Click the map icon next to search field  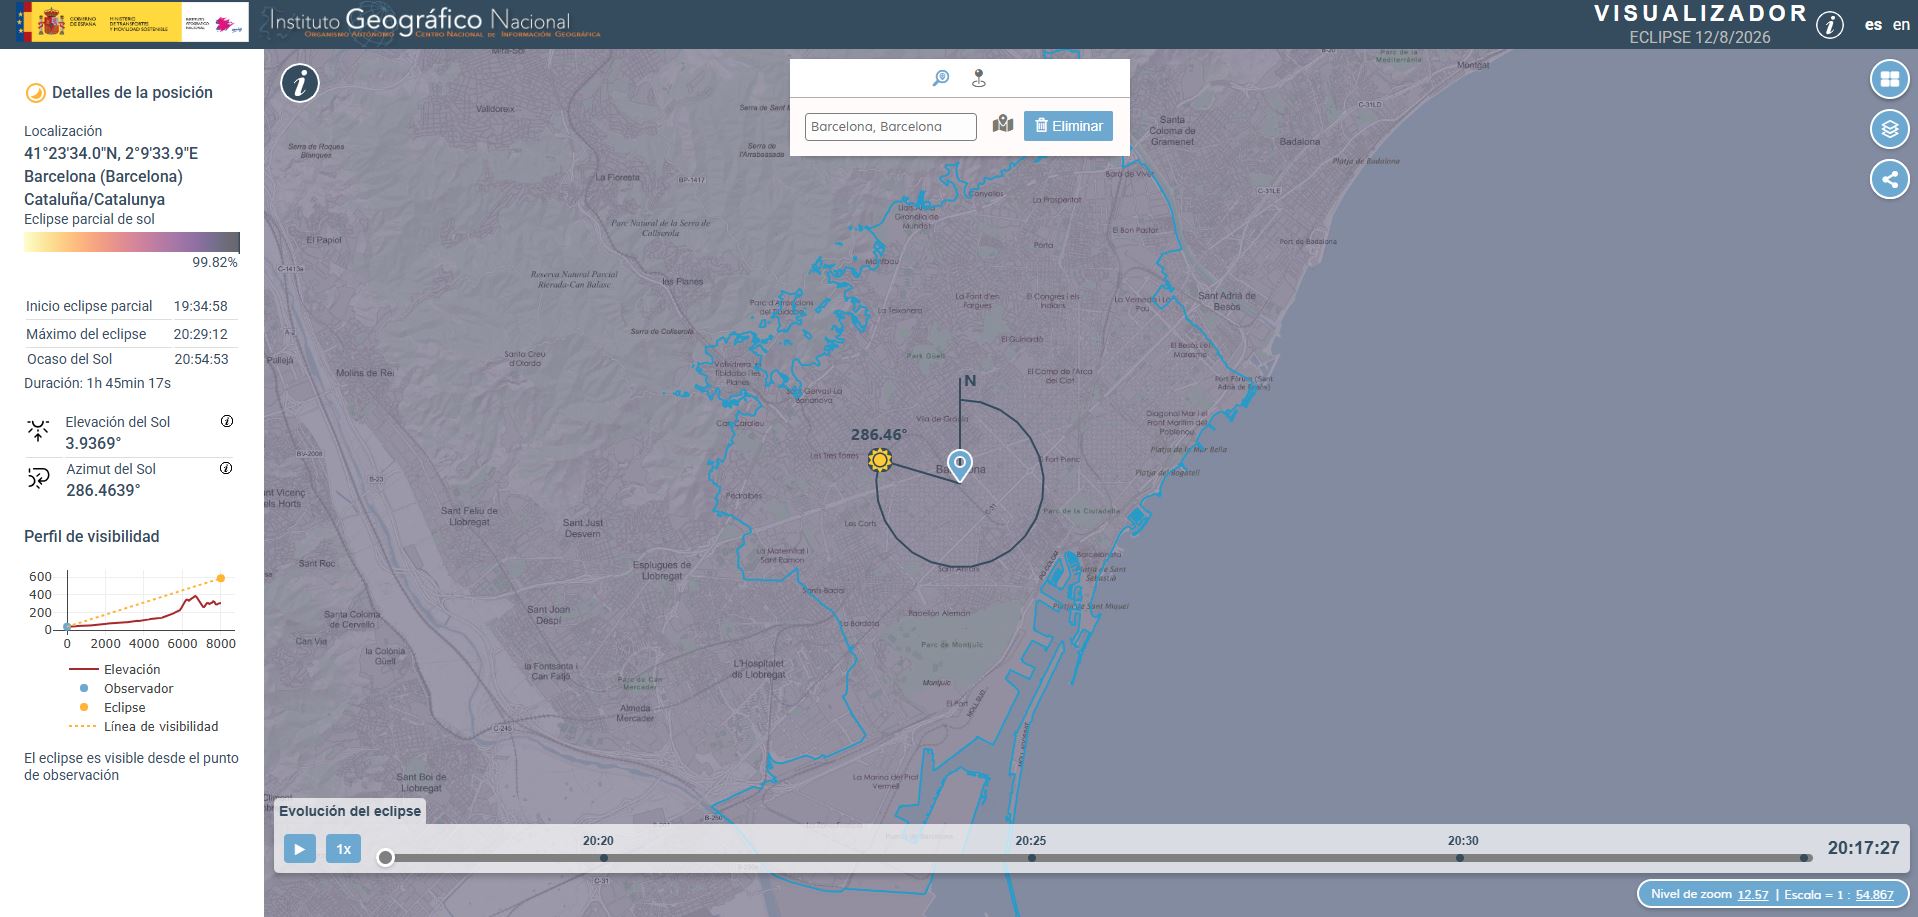(x=1003, y=124)
